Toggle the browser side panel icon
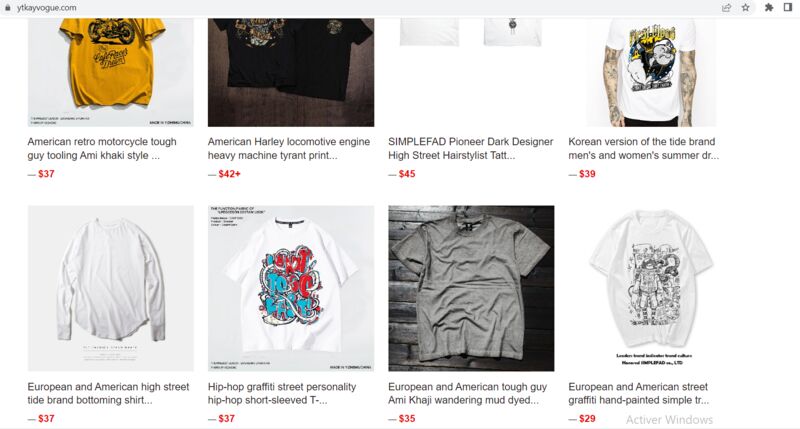This screenshot has height=429, width=800. (x=788, y=8)
